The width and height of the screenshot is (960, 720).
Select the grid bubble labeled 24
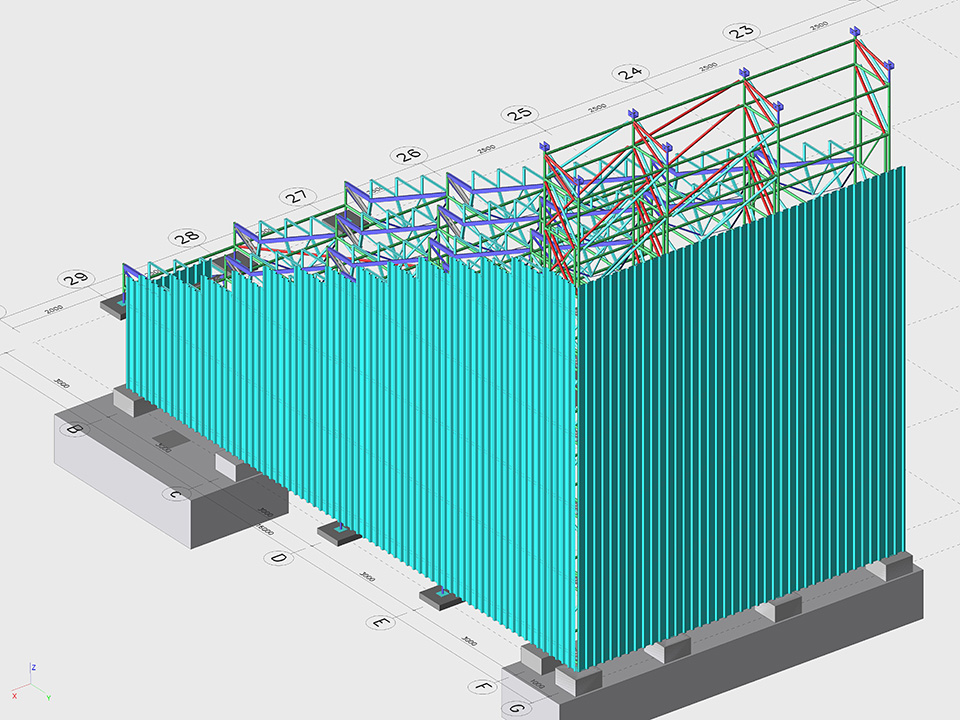[630, 73]
